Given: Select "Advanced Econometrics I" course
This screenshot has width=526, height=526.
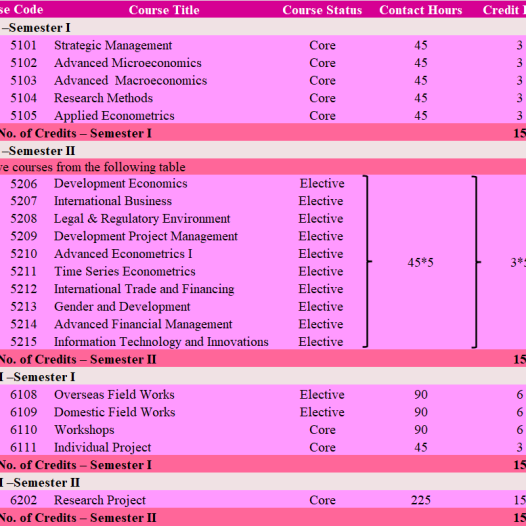Looking at the screenshot, I should (x=123, y=254).
